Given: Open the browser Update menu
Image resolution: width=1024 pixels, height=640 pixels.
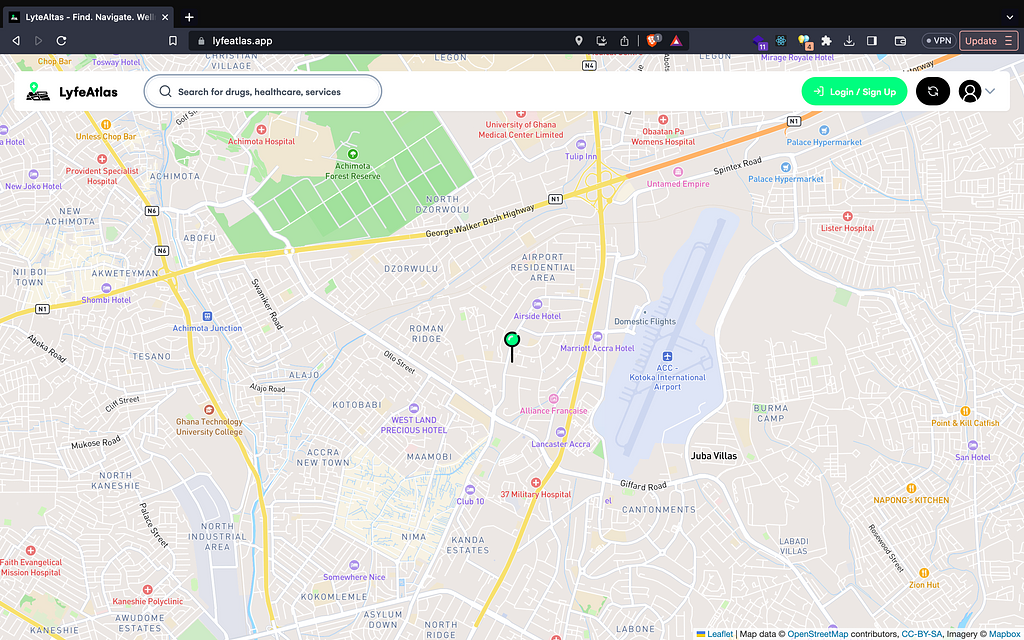Looking at the screenshot, I should [988, 41].
